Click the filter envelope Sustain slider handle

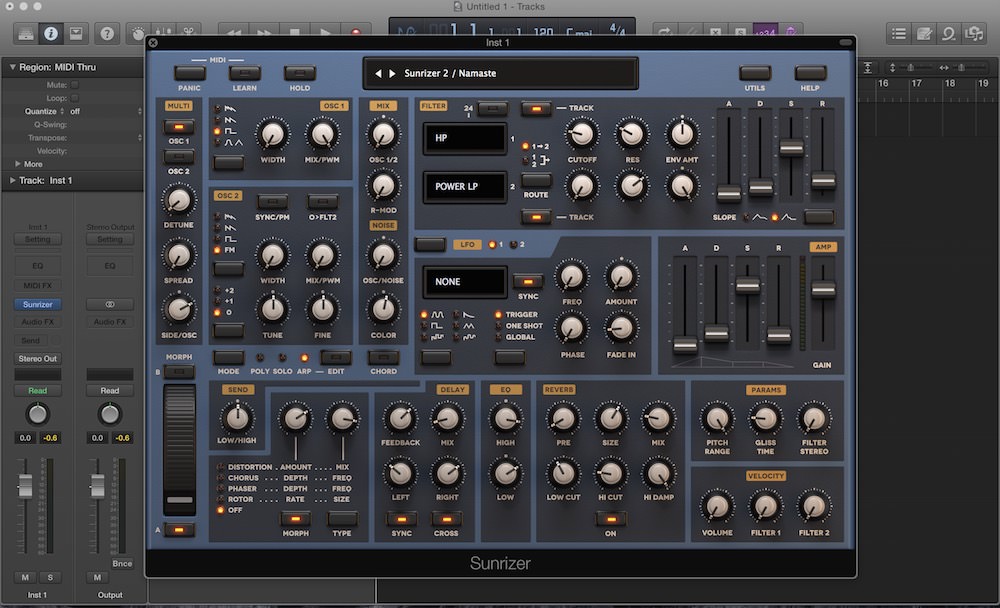pos(791,148)
